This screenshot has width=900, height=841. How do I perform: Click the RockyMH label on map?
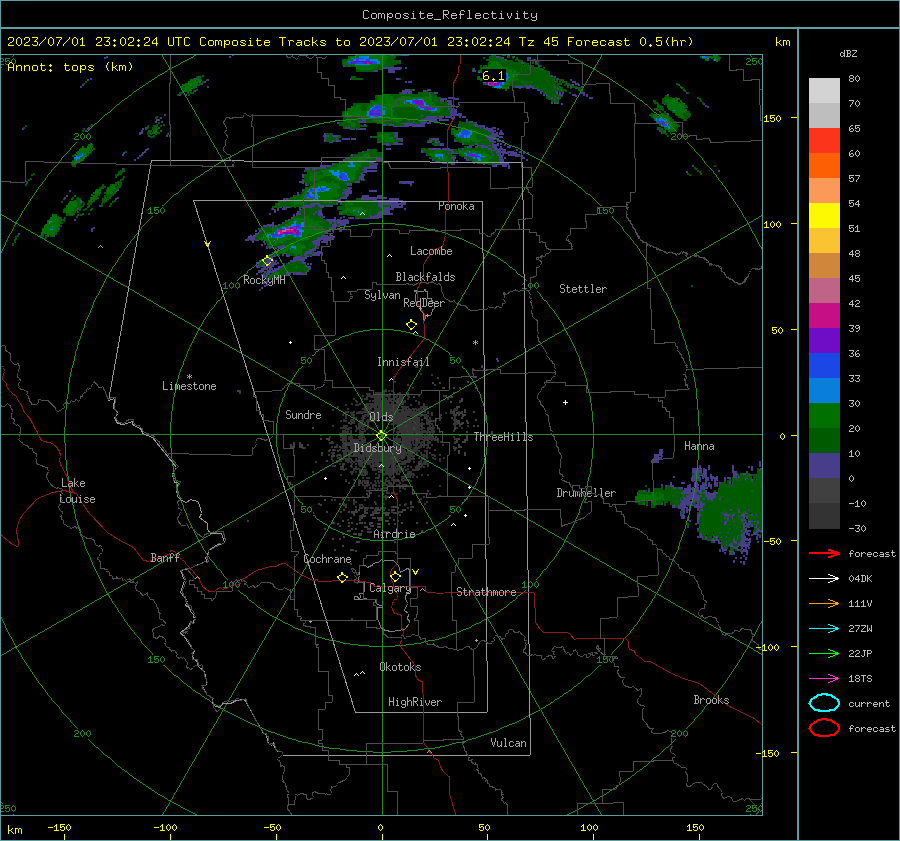coord(264,280)
